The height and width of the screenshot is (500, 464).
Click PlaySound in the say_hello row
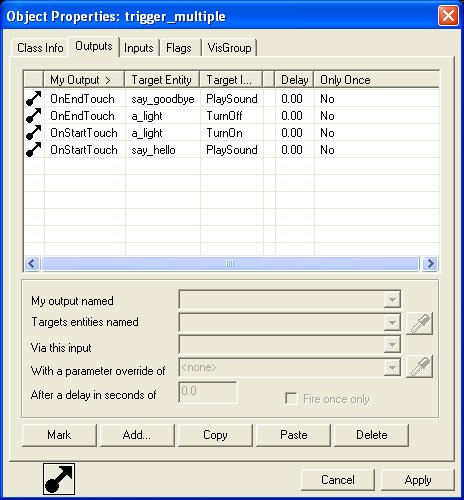(232, 150)
